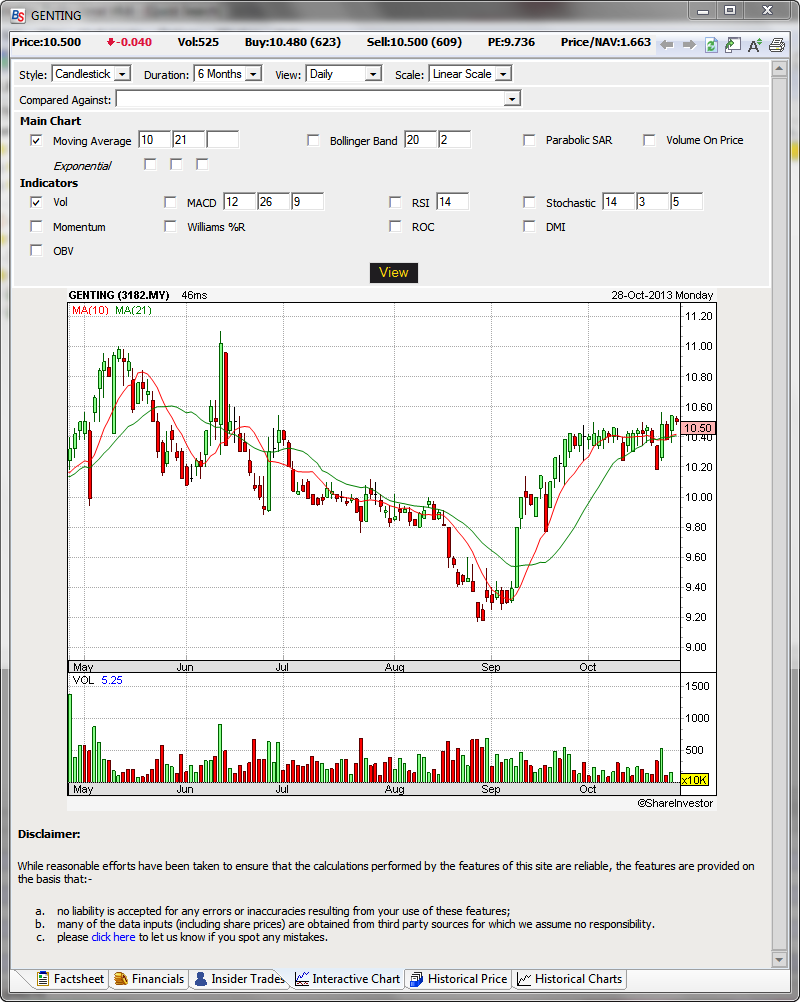Image resolution: width=800 pixels, height=1002 pixels.
Task: Switch to the Financials tab
Action: pyautogui.click(x=150, y=978)
